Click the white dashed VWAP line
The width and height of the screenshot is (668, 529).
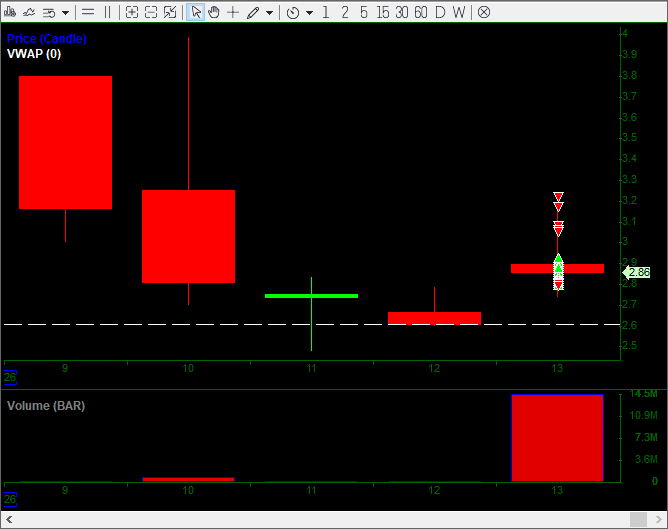[x=312, y=325]
